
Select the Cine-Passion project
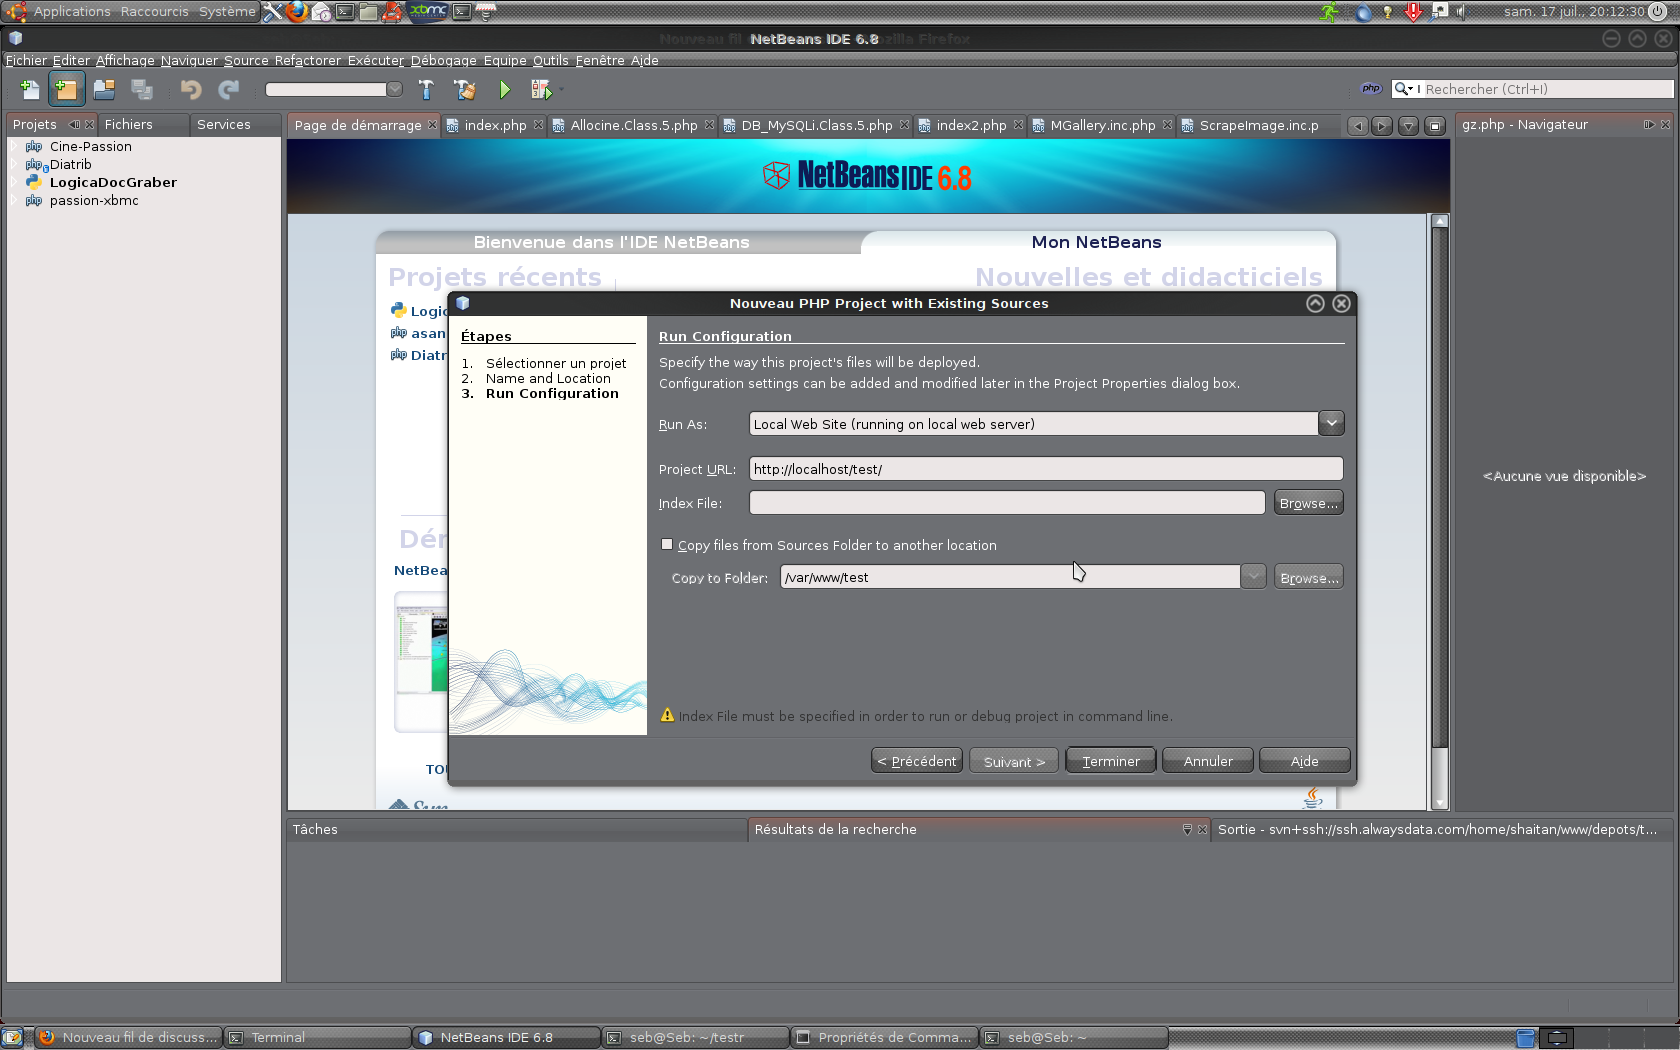(x=91, y=146)
